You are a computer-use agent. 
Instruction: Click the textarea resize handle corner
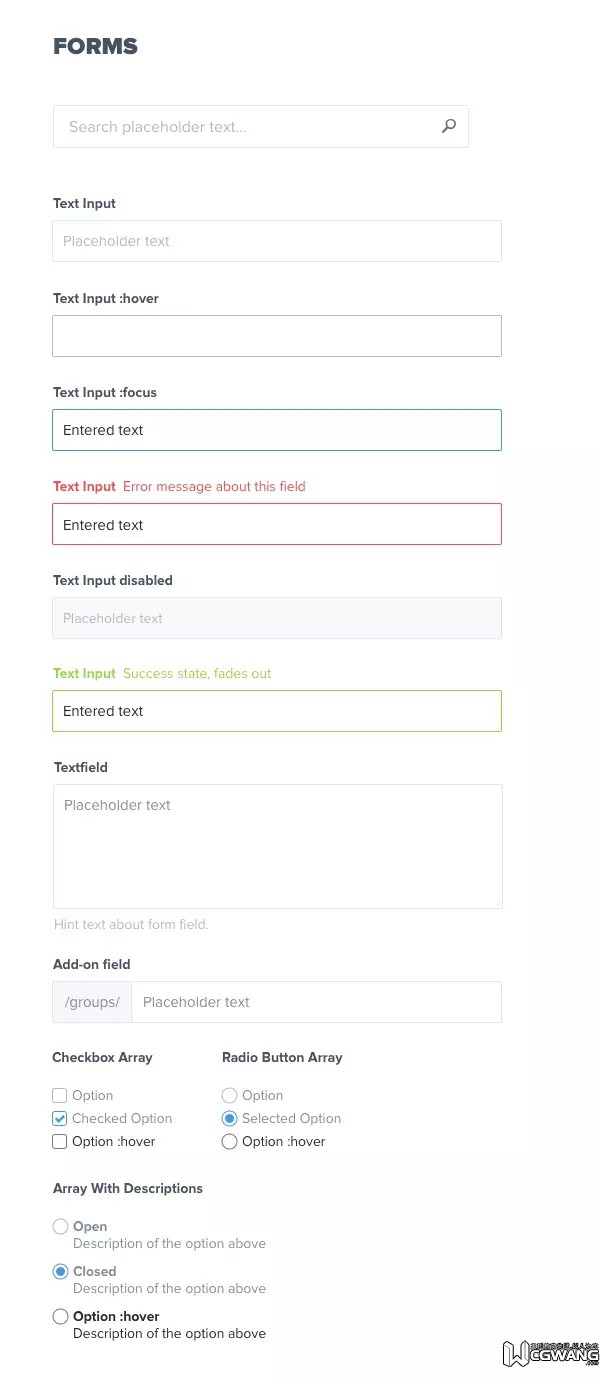[x=497, y=903]
